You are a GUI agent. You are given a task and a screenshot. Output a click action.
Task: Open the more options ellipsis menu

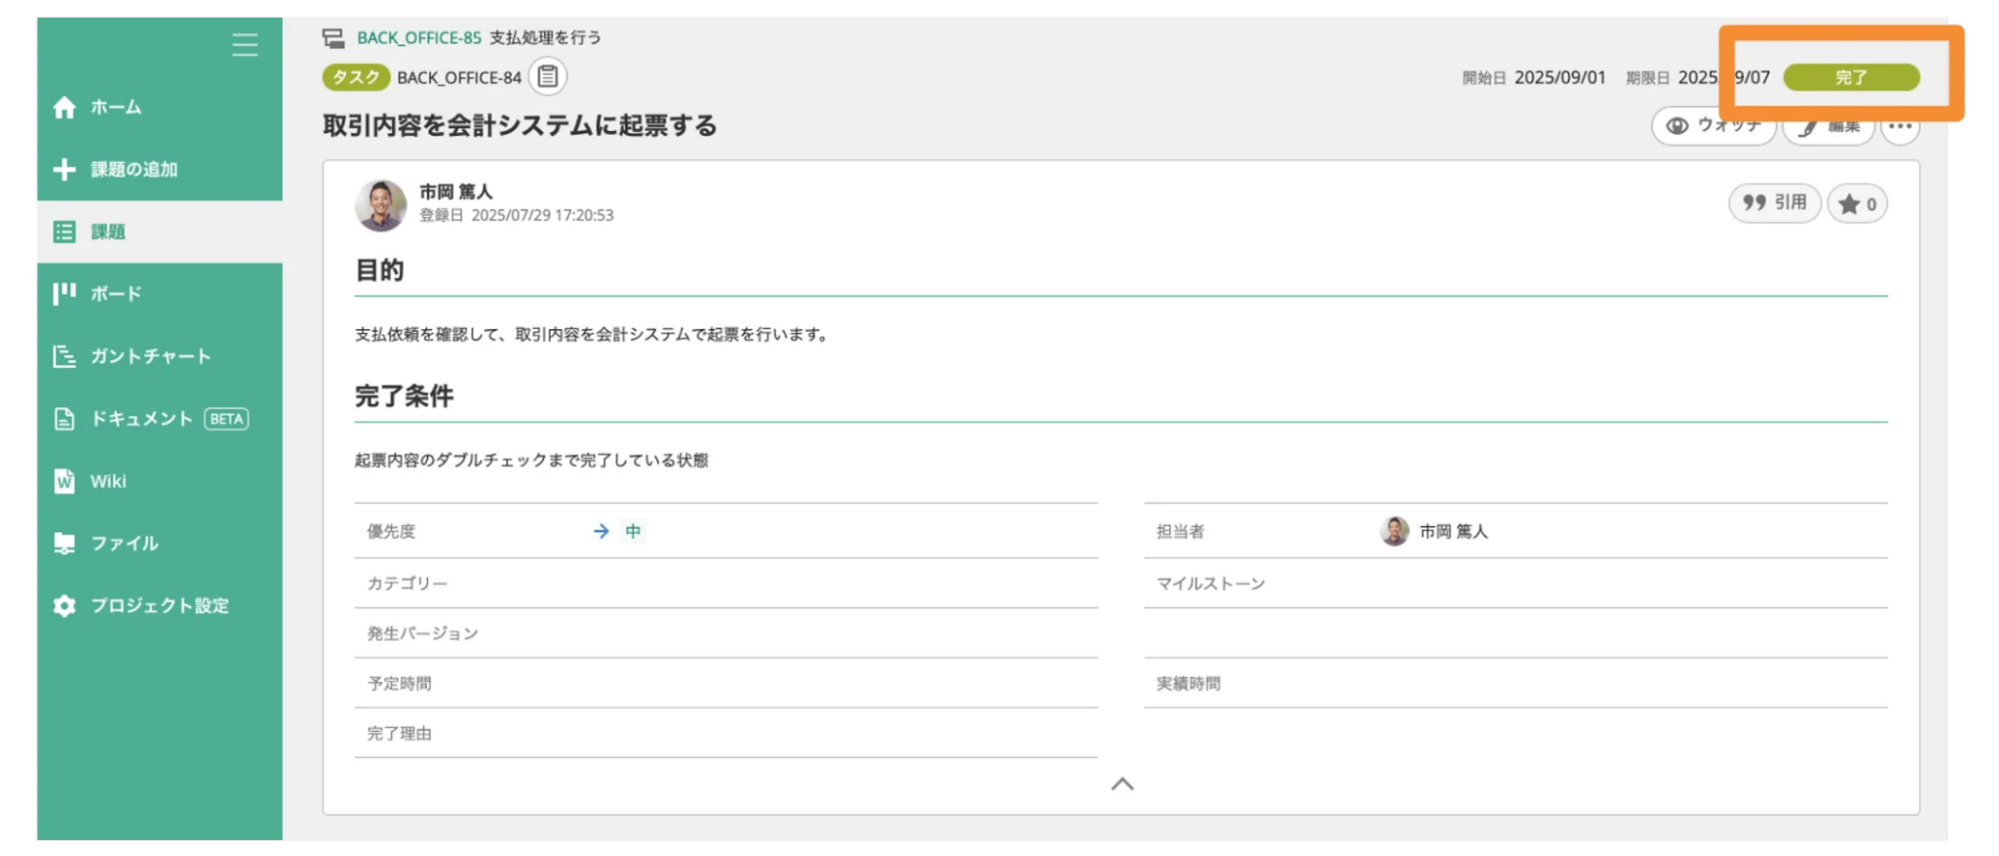(1900, 126)
